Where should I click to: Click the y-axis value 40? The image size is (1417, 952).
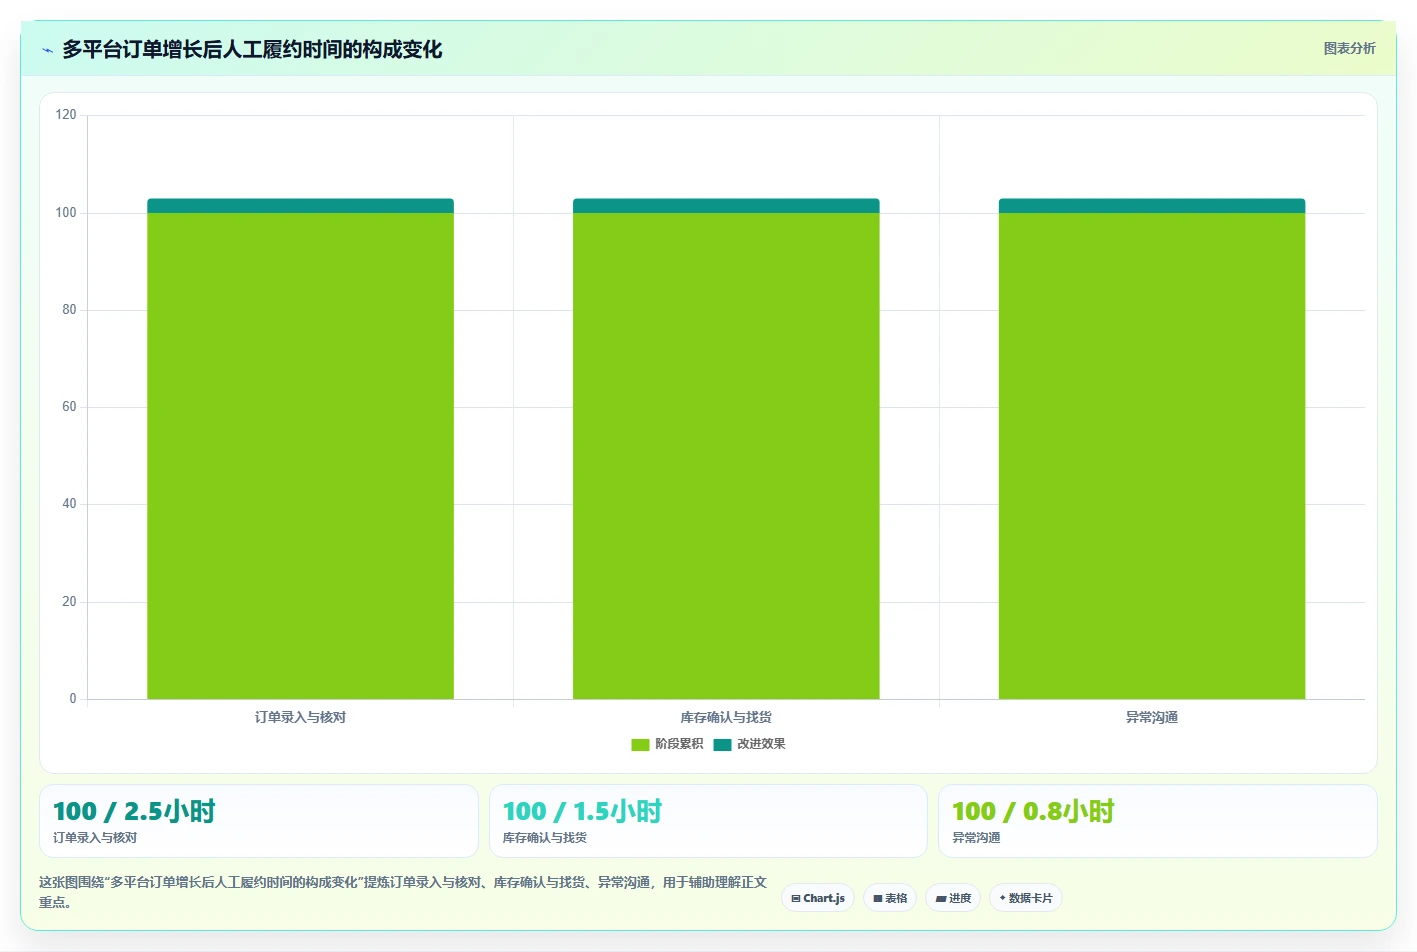(x=69, y=504)
